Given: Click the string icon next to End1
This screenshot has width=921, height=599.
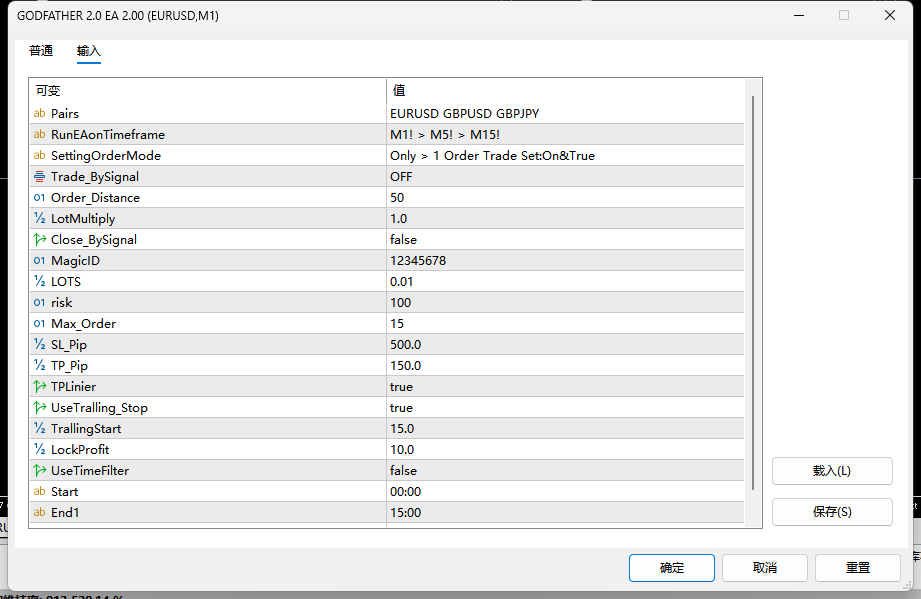Looking at the screenshot, I should (39, 512).
